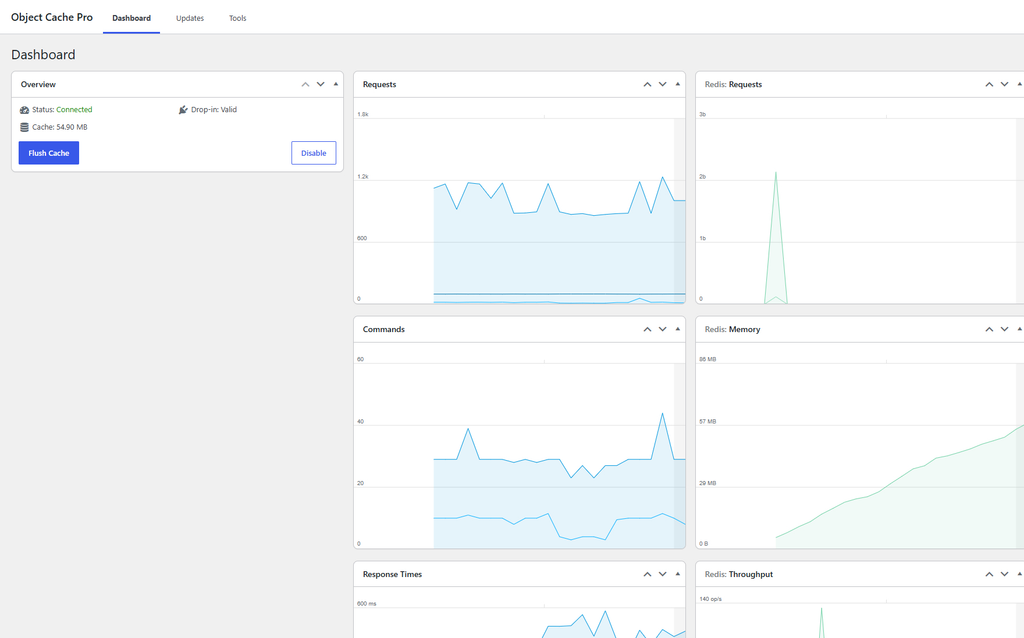
Task: Open the Dashboard tab
Action: (x=131, y=18)
